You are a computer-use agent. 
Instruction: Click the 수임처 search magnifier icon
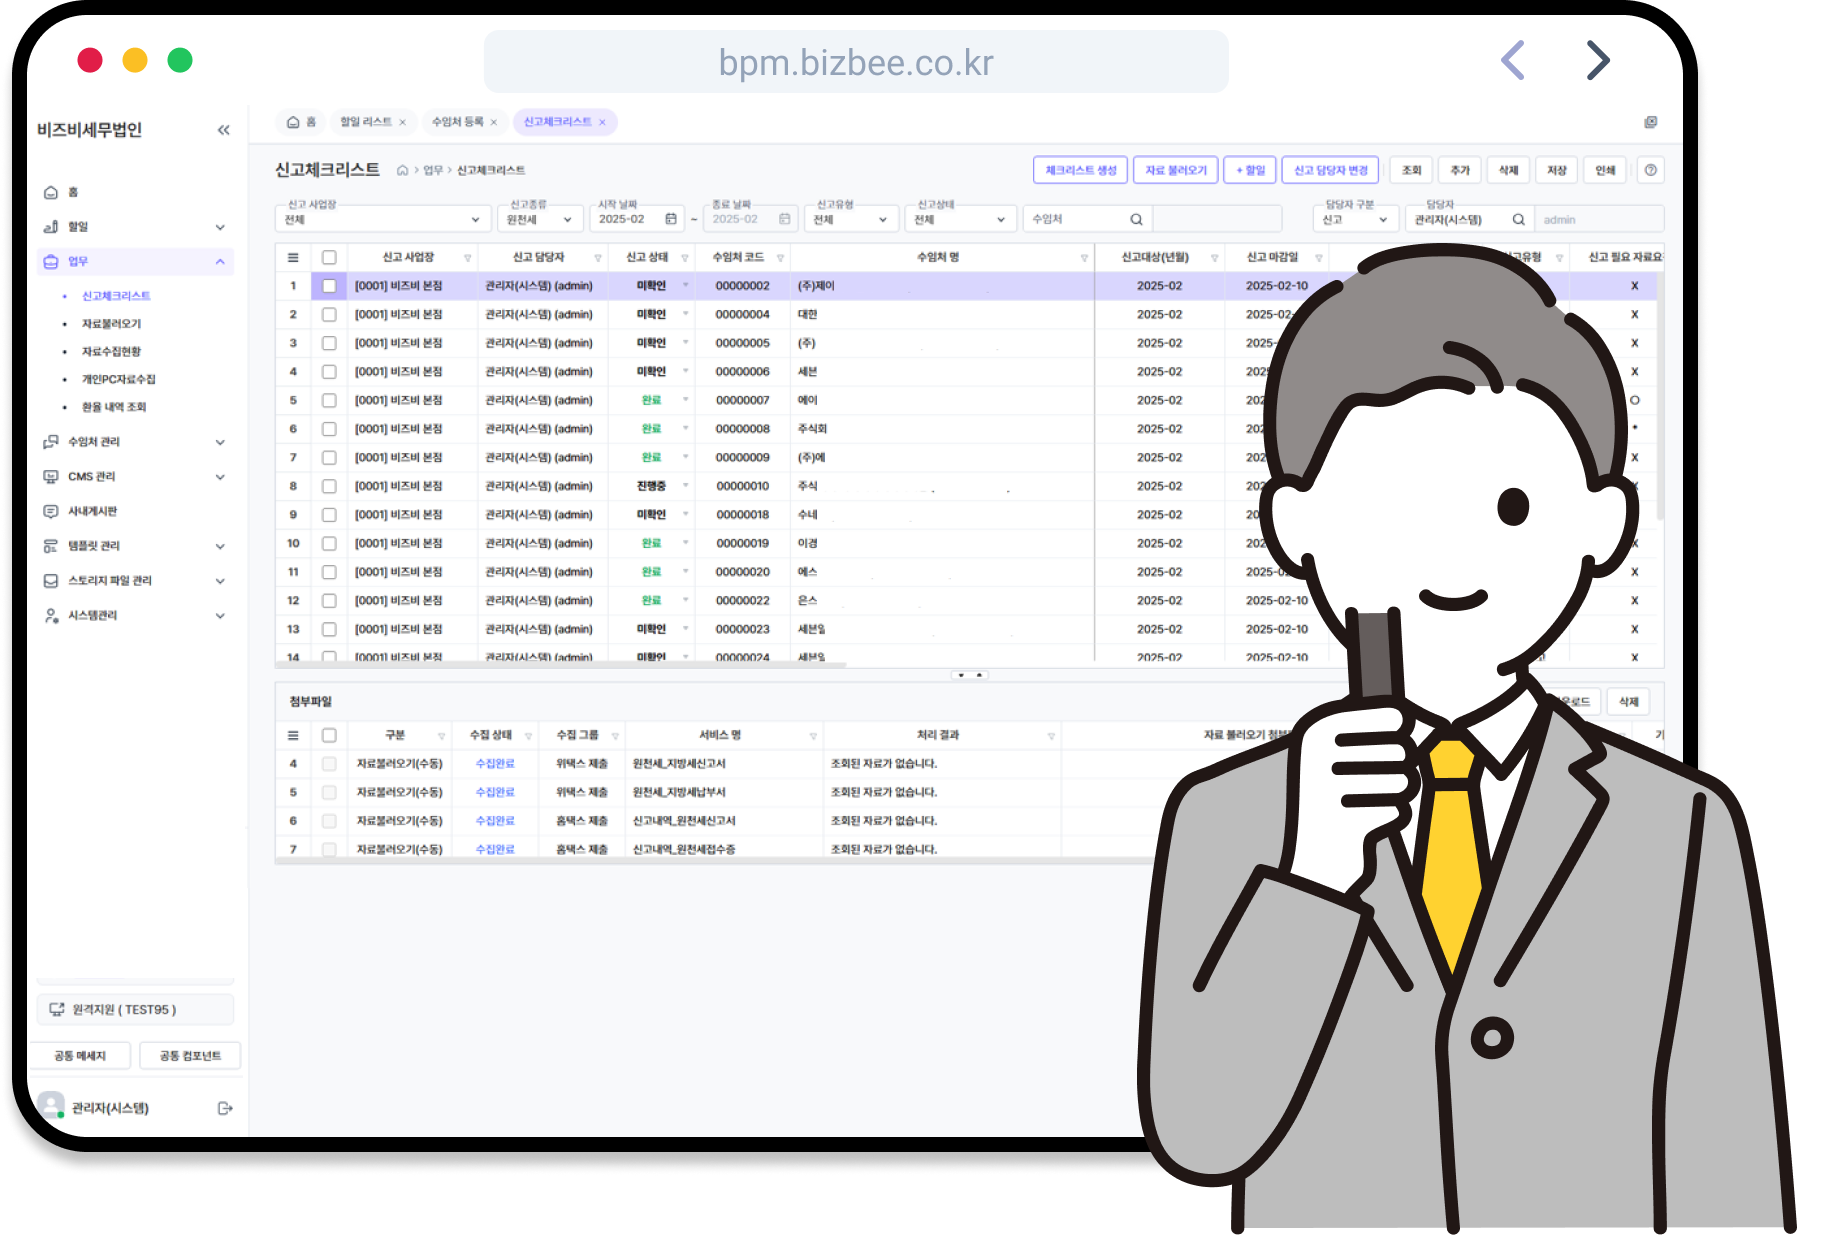1136,219
